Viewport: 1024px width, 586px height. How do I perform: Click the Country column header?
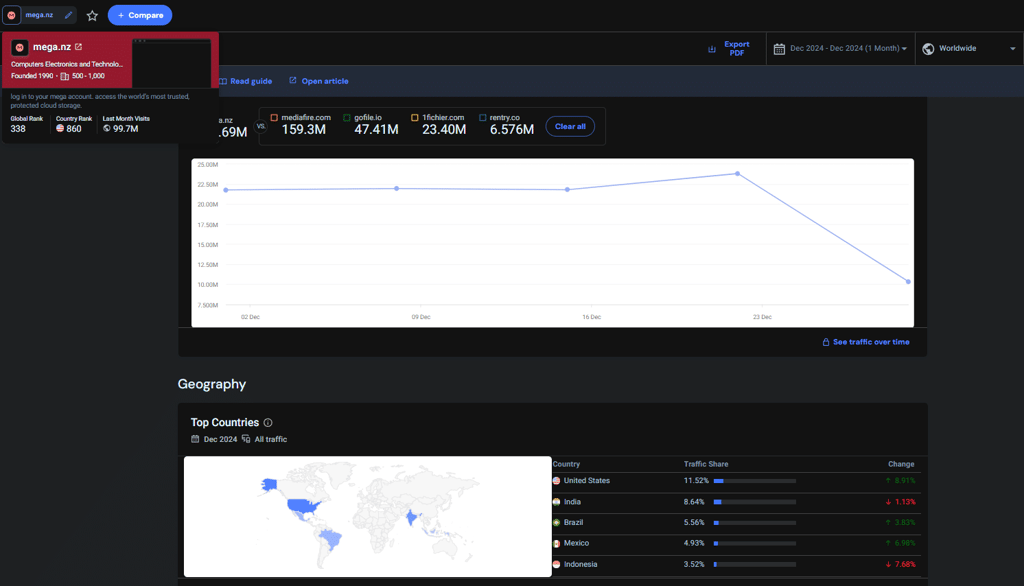566,464
